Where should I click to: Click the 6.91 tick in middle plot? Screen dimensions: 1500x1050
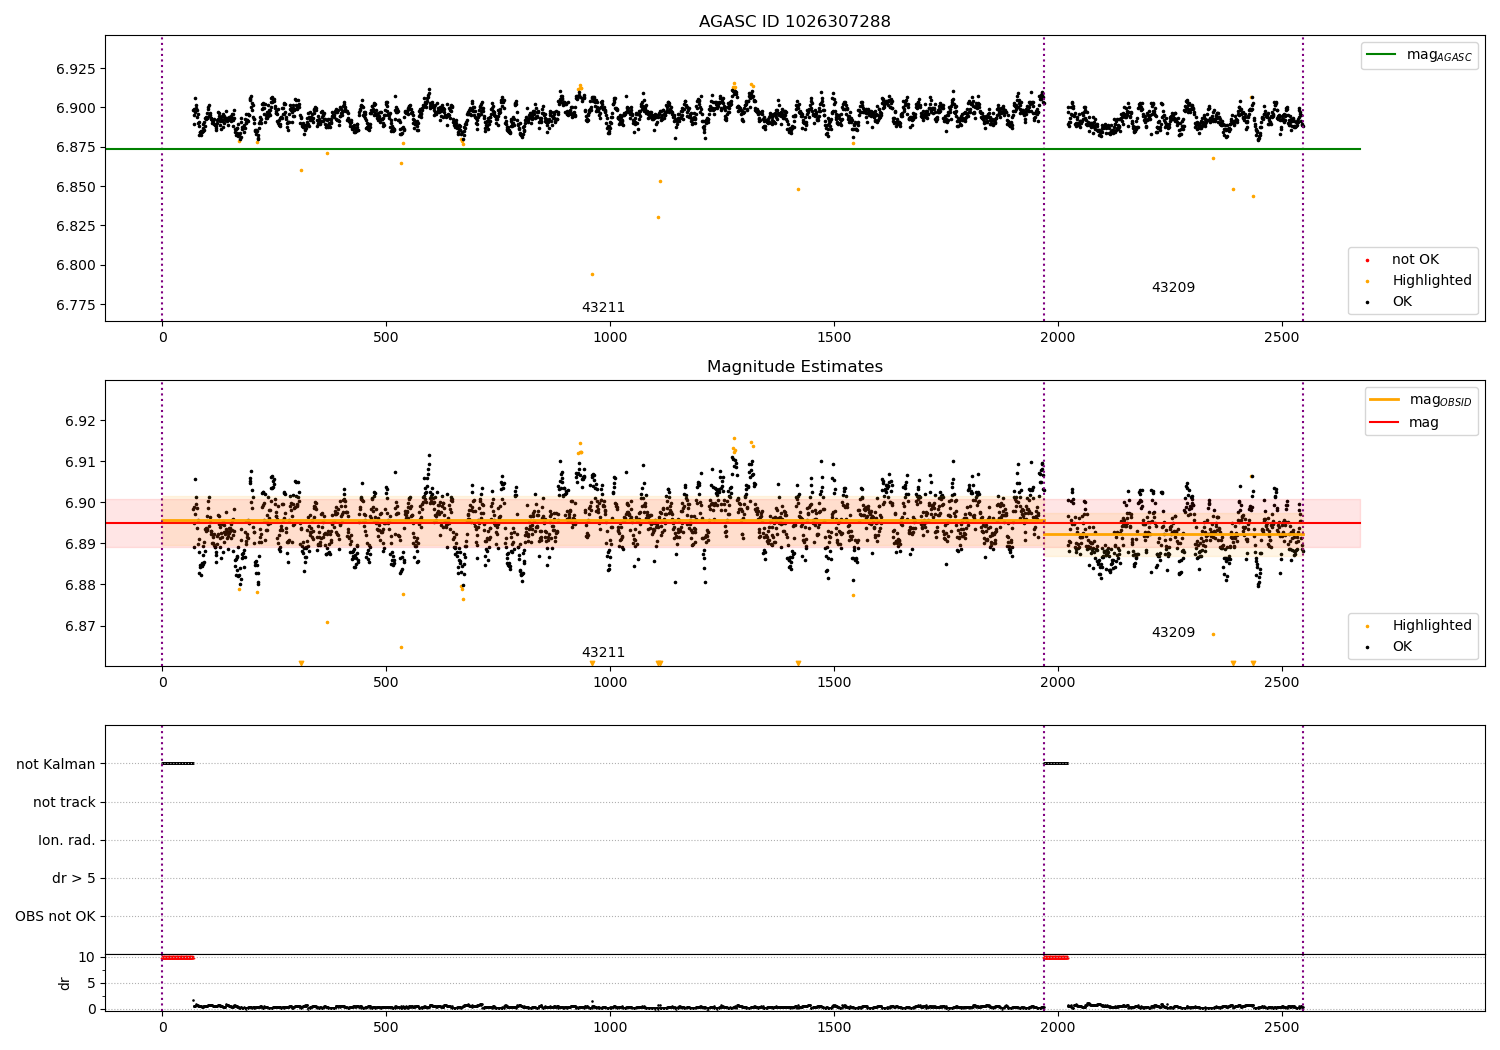80,462
